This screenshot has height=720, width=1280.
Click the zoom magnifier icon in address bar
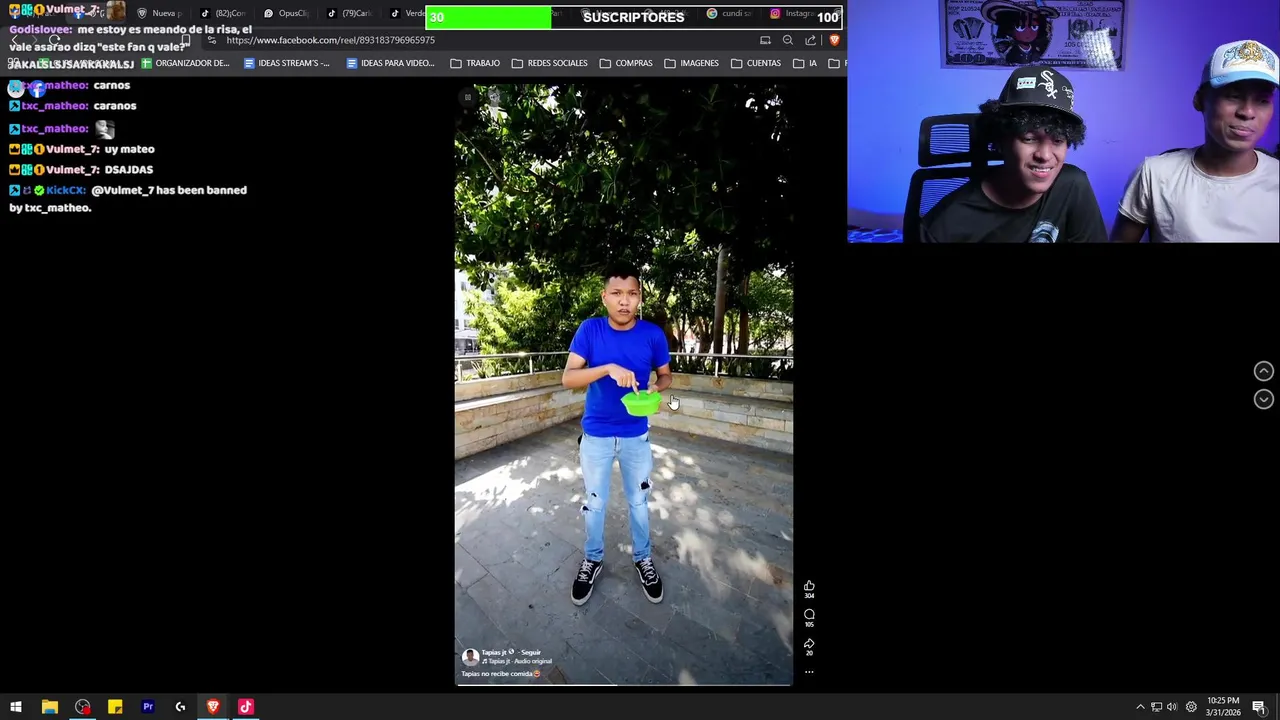click(788, 40)
